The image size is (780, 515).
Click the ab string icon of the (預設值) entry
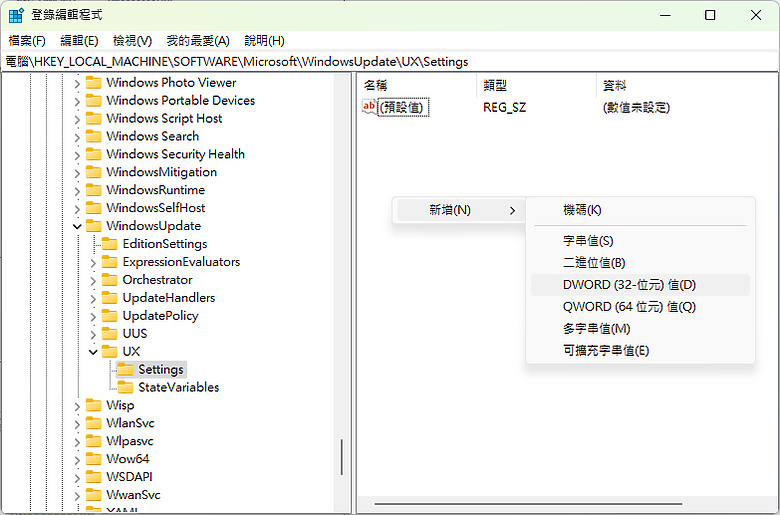point(370,107)
